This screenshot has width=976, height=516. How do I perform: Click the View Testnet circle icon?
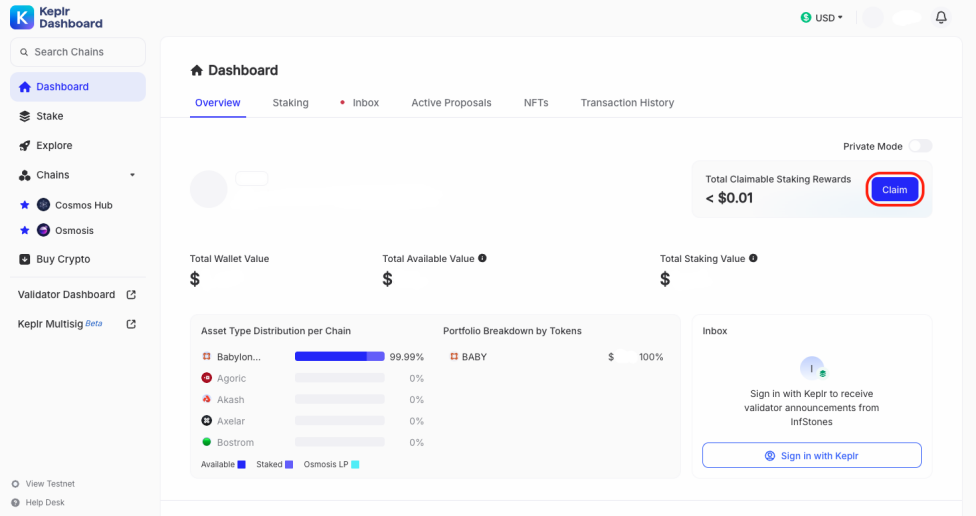click(x=16, y=484)
